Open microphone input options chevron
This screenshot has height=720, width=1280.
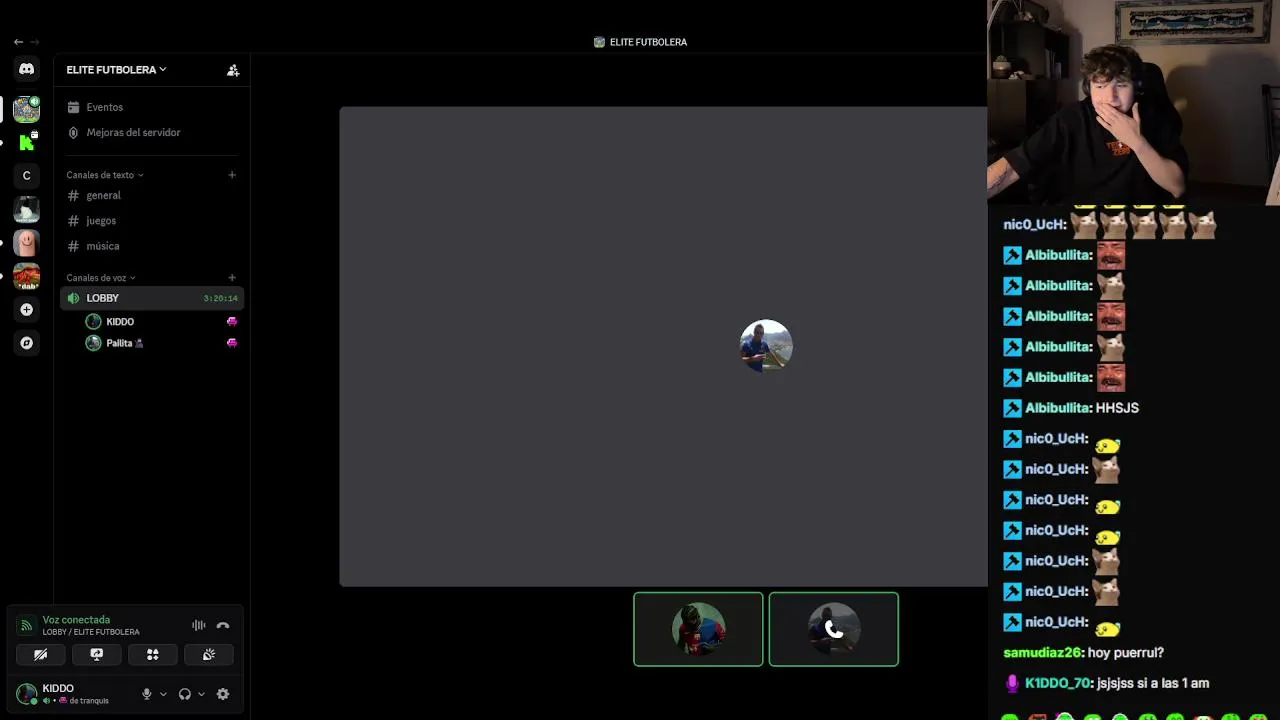pos(163,694)
